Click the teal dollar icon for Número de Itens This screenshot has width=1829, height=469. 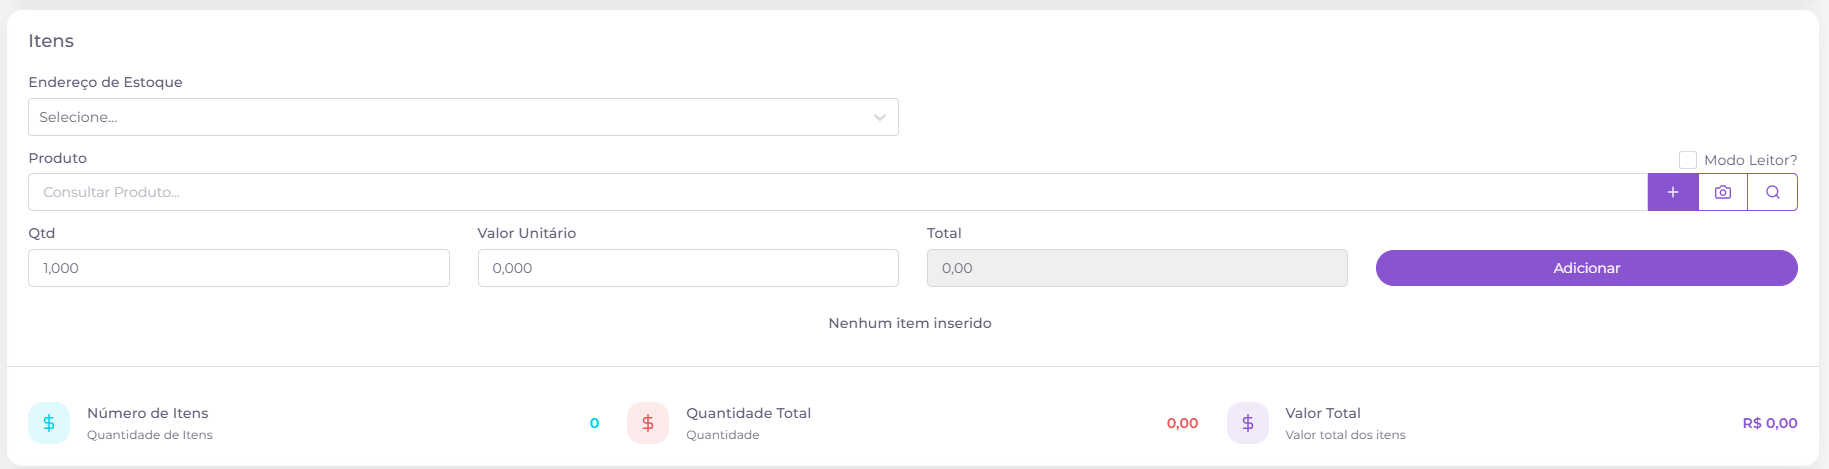point(49,423)
